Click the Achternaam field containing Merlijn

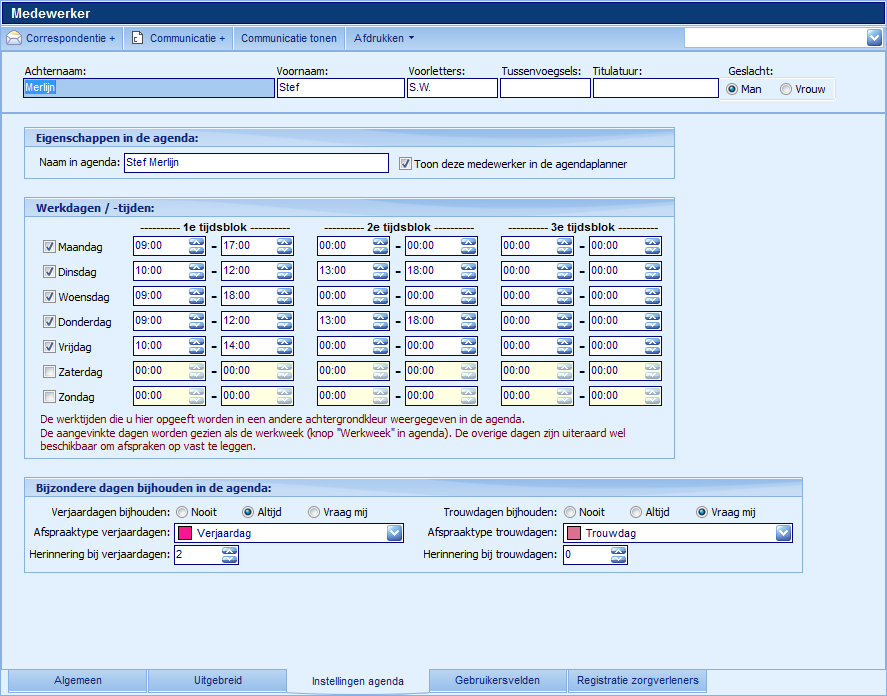pos(149,88)
